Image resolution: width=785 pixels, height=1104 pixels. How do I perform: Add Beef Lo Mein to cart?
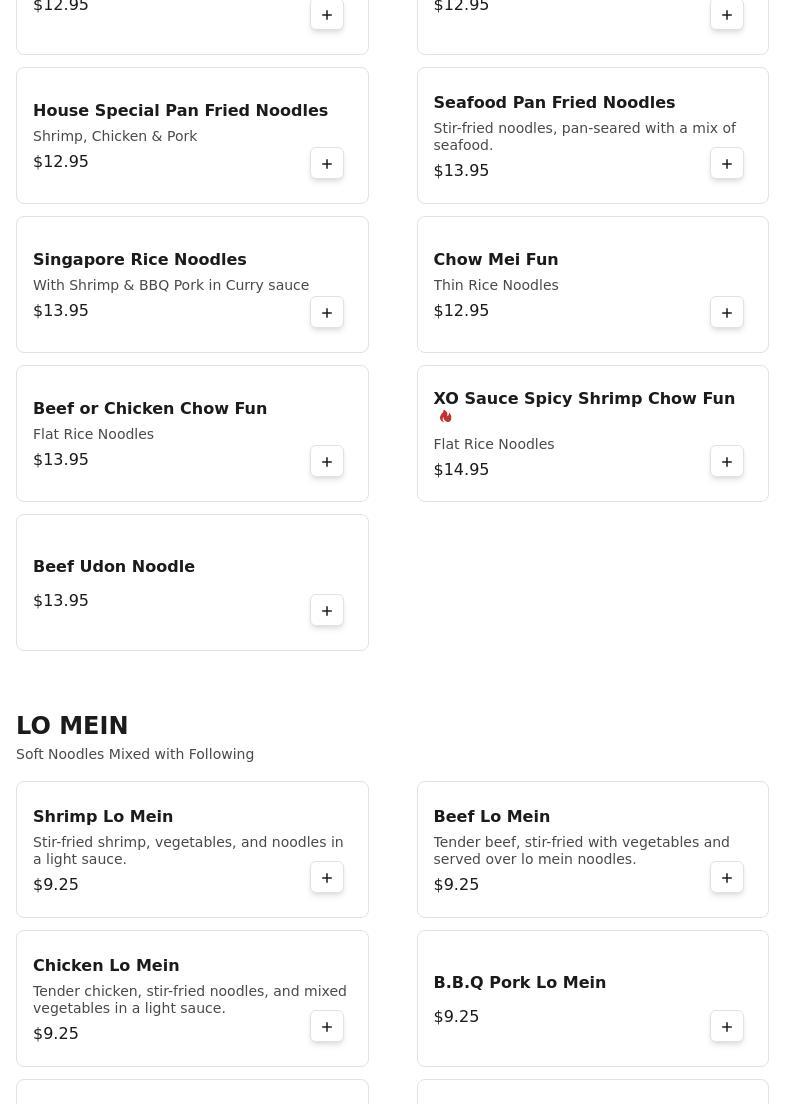pos(727,877)
